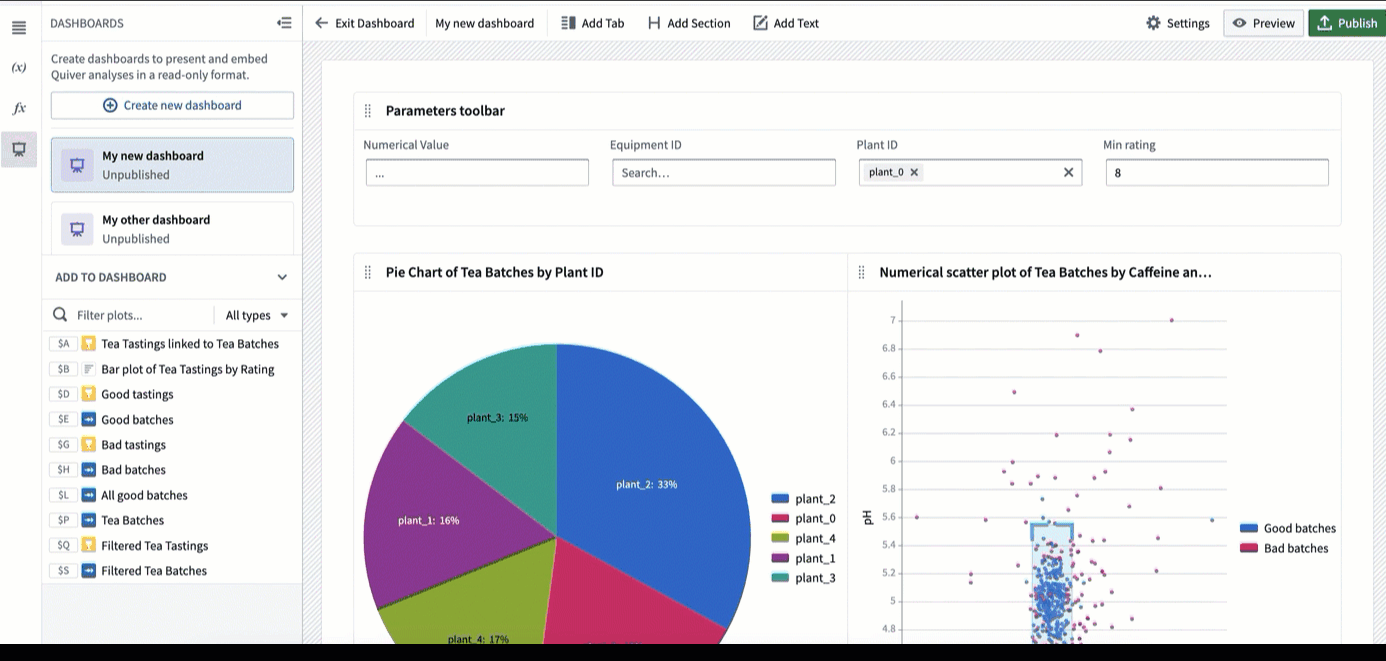Open the Plant ID dropdown field
The width and height of the screenshot is (1386, 661).
click(x=970, y=172)
